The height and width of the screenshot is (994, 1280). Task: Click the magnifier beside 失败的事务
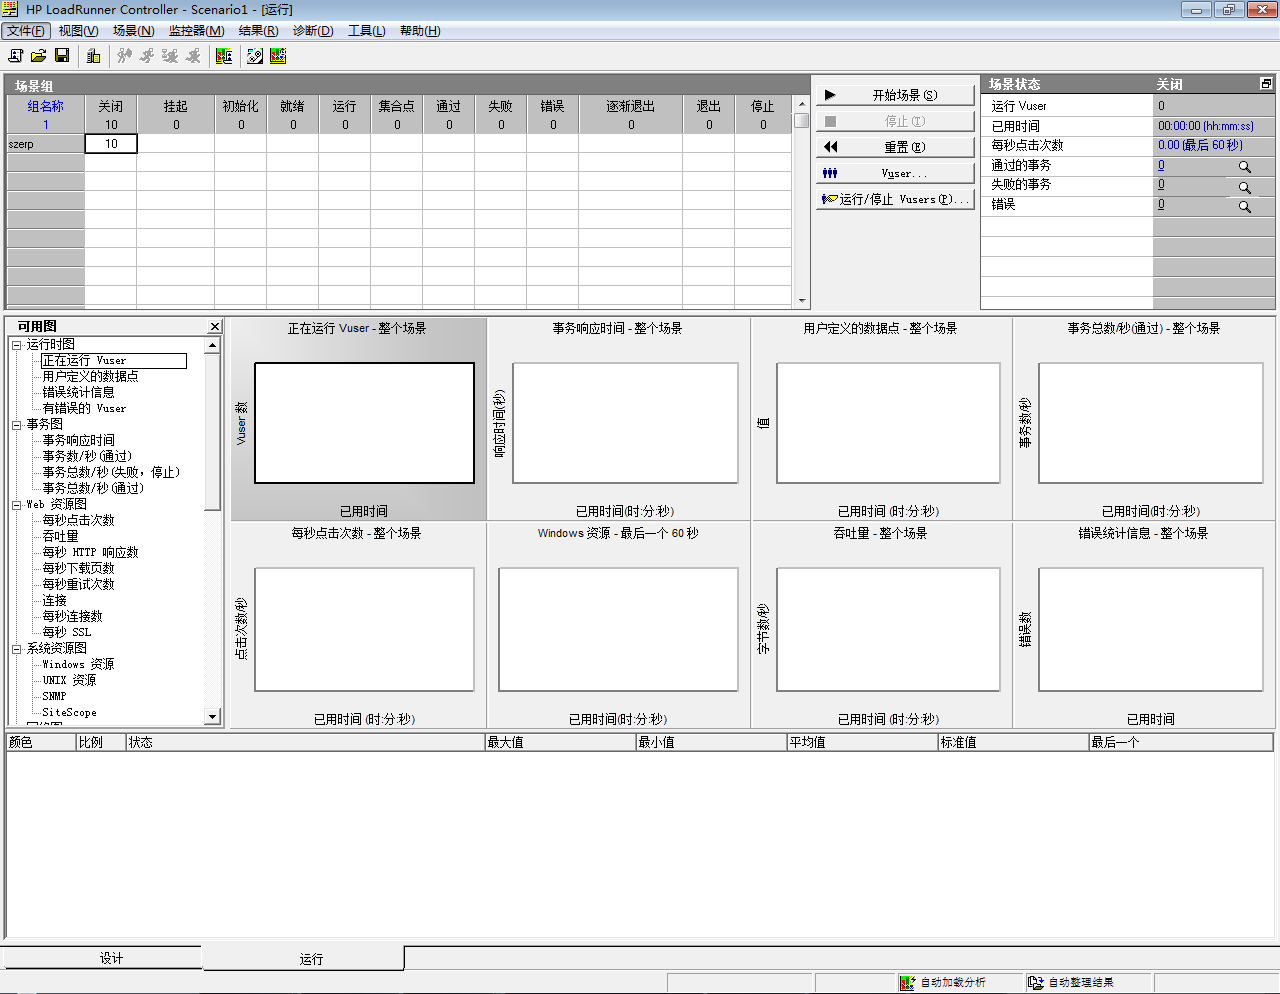tap(1245, 187)
